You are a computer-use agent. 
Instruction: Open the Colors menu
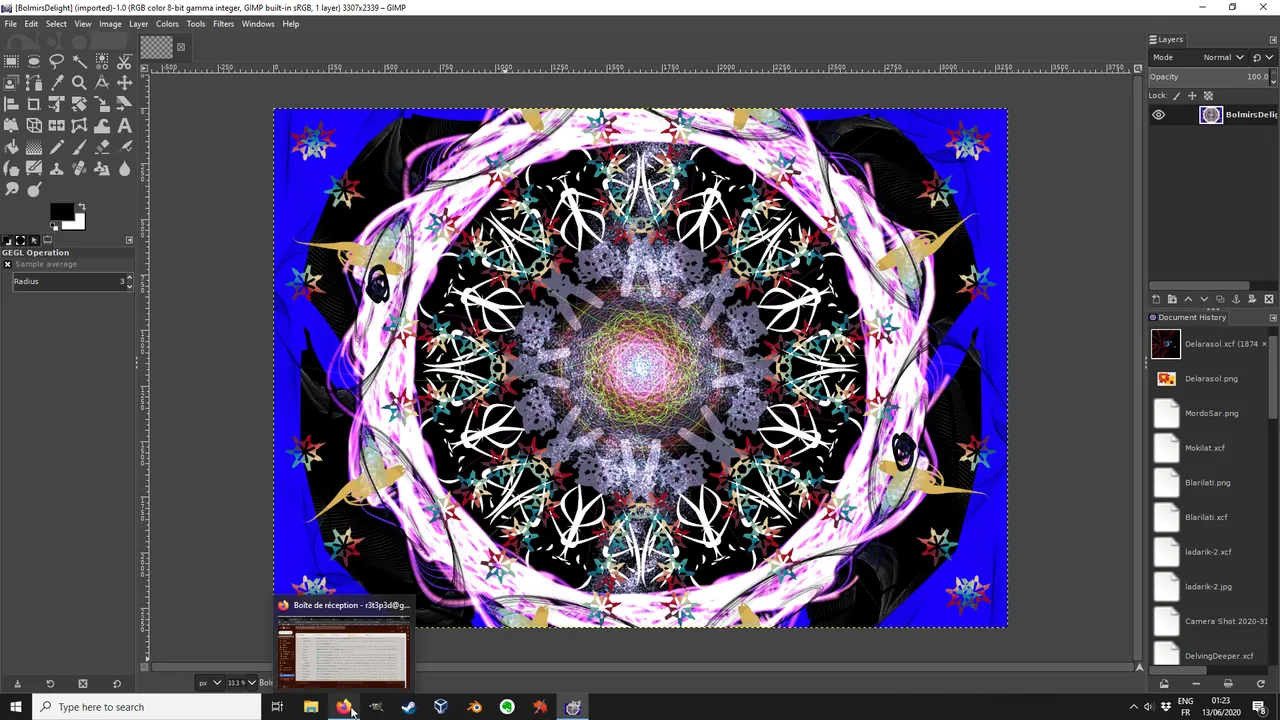pos(167,24)
